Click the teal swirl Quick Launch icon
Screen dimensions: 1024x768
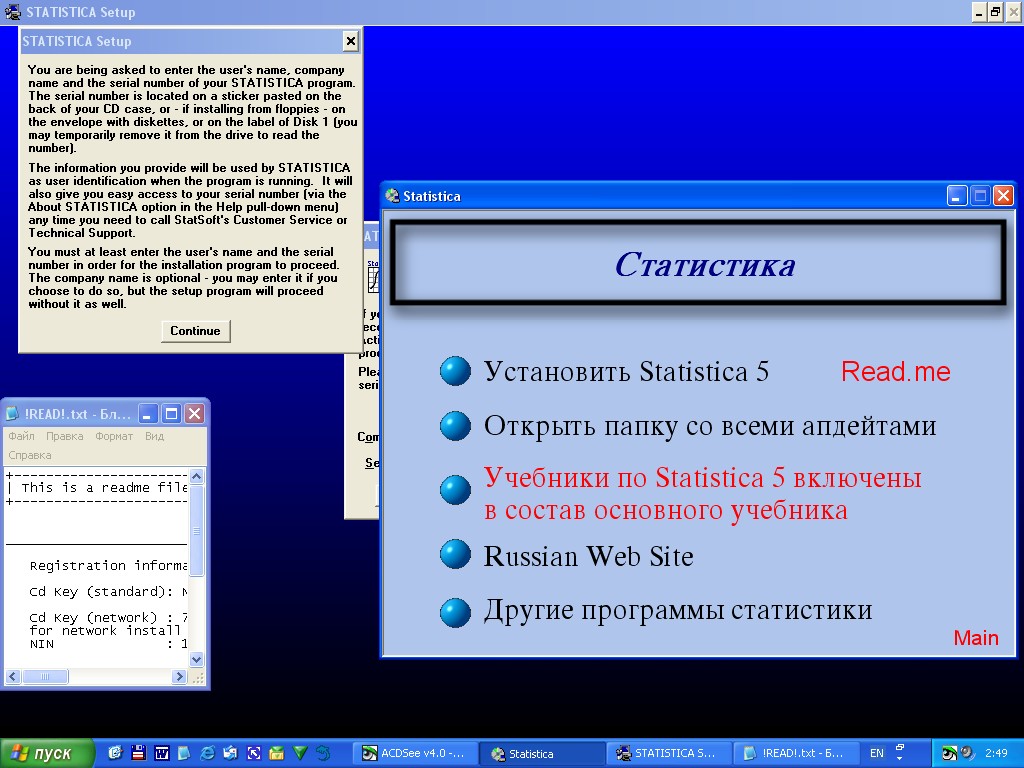coord(323,753)
